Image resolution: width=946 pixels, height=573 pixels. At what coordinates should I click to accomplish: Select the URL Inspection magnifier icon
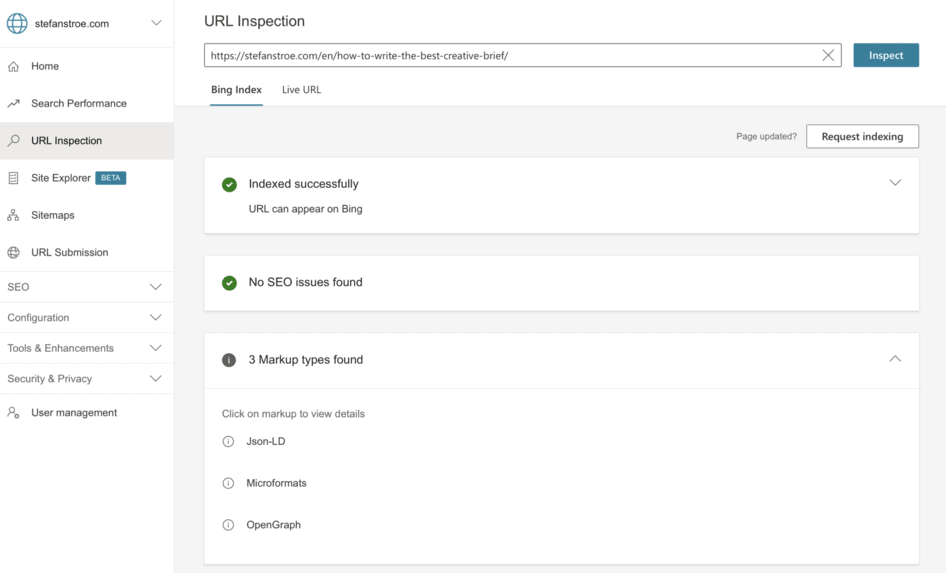click(13, 141)
